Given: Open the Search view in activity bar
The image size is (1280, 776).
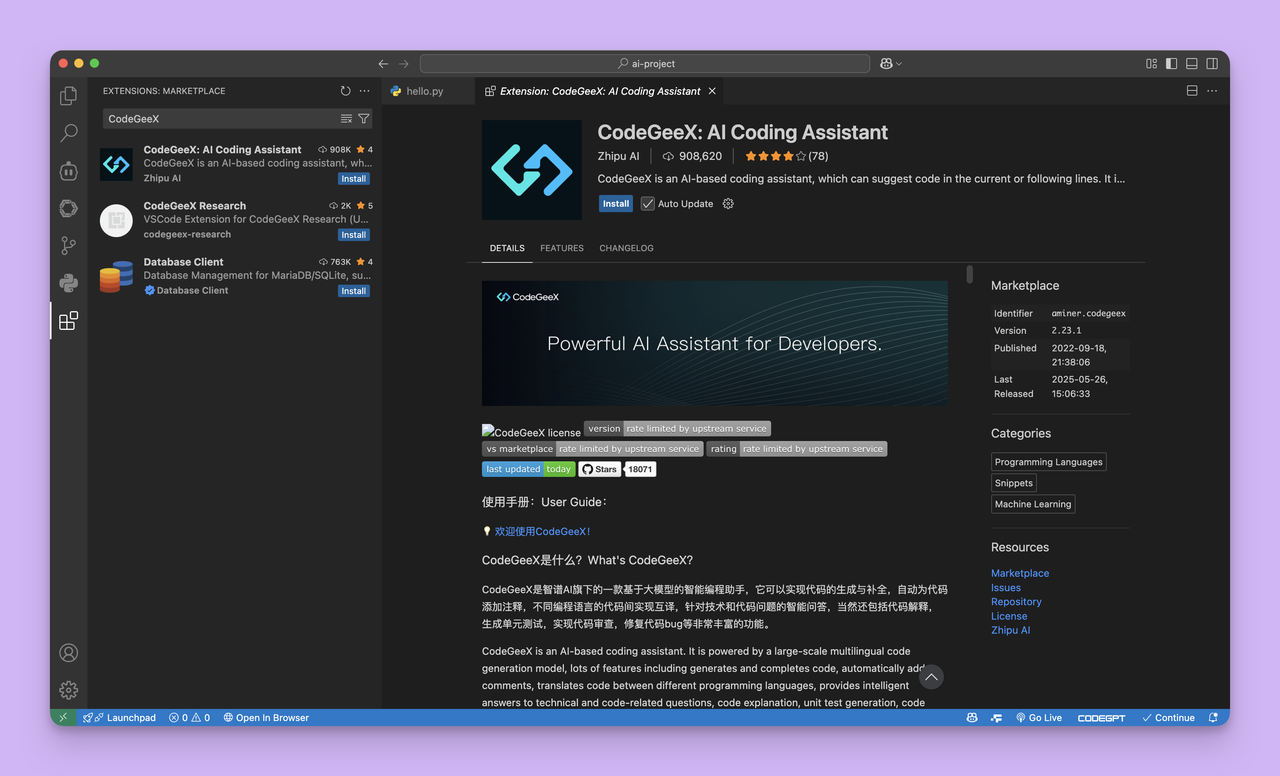Looking at the screenshot, I should tap(68, 133).
